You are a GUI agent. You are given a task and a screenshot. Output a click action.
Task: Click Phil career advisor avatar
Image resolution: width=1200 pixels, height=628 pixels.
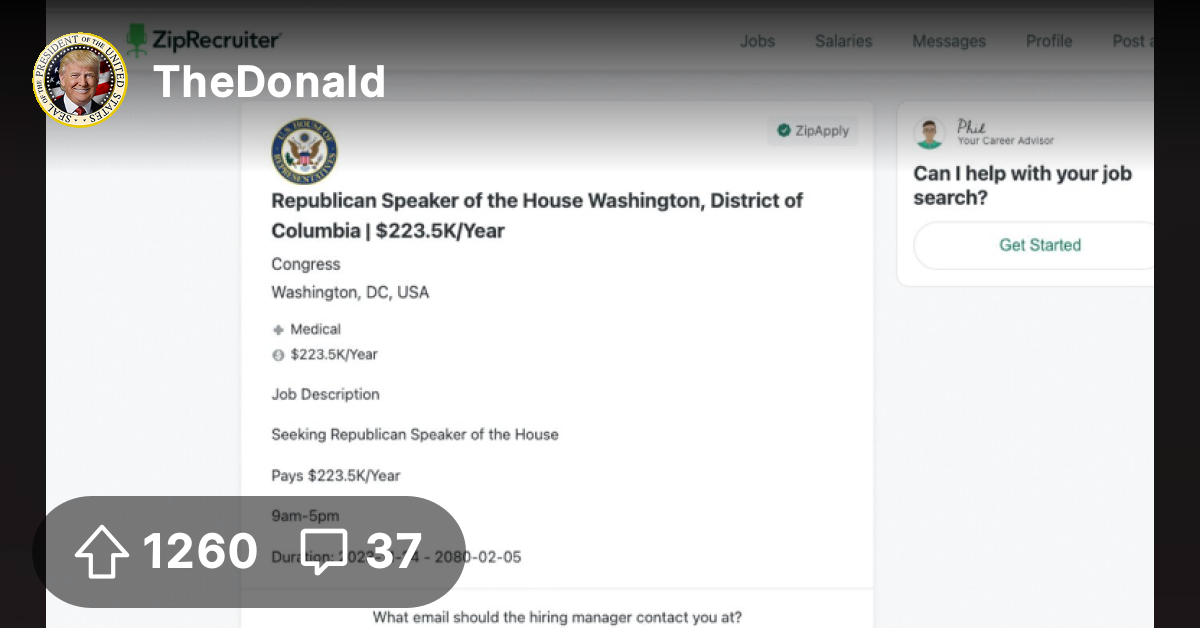tap(930, 133)
